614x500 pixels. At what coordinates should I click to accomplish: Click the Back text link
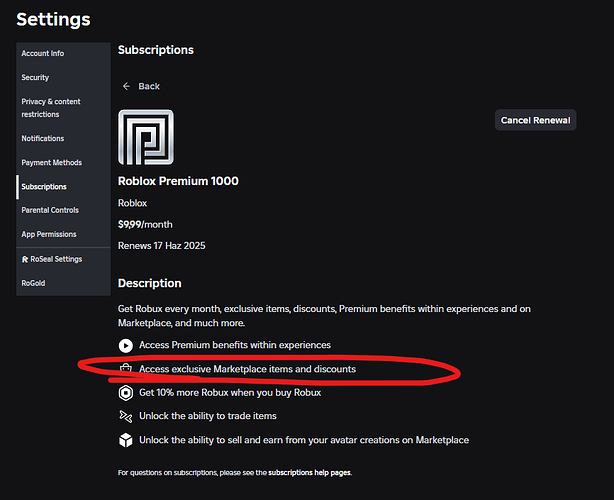[149, 87]
